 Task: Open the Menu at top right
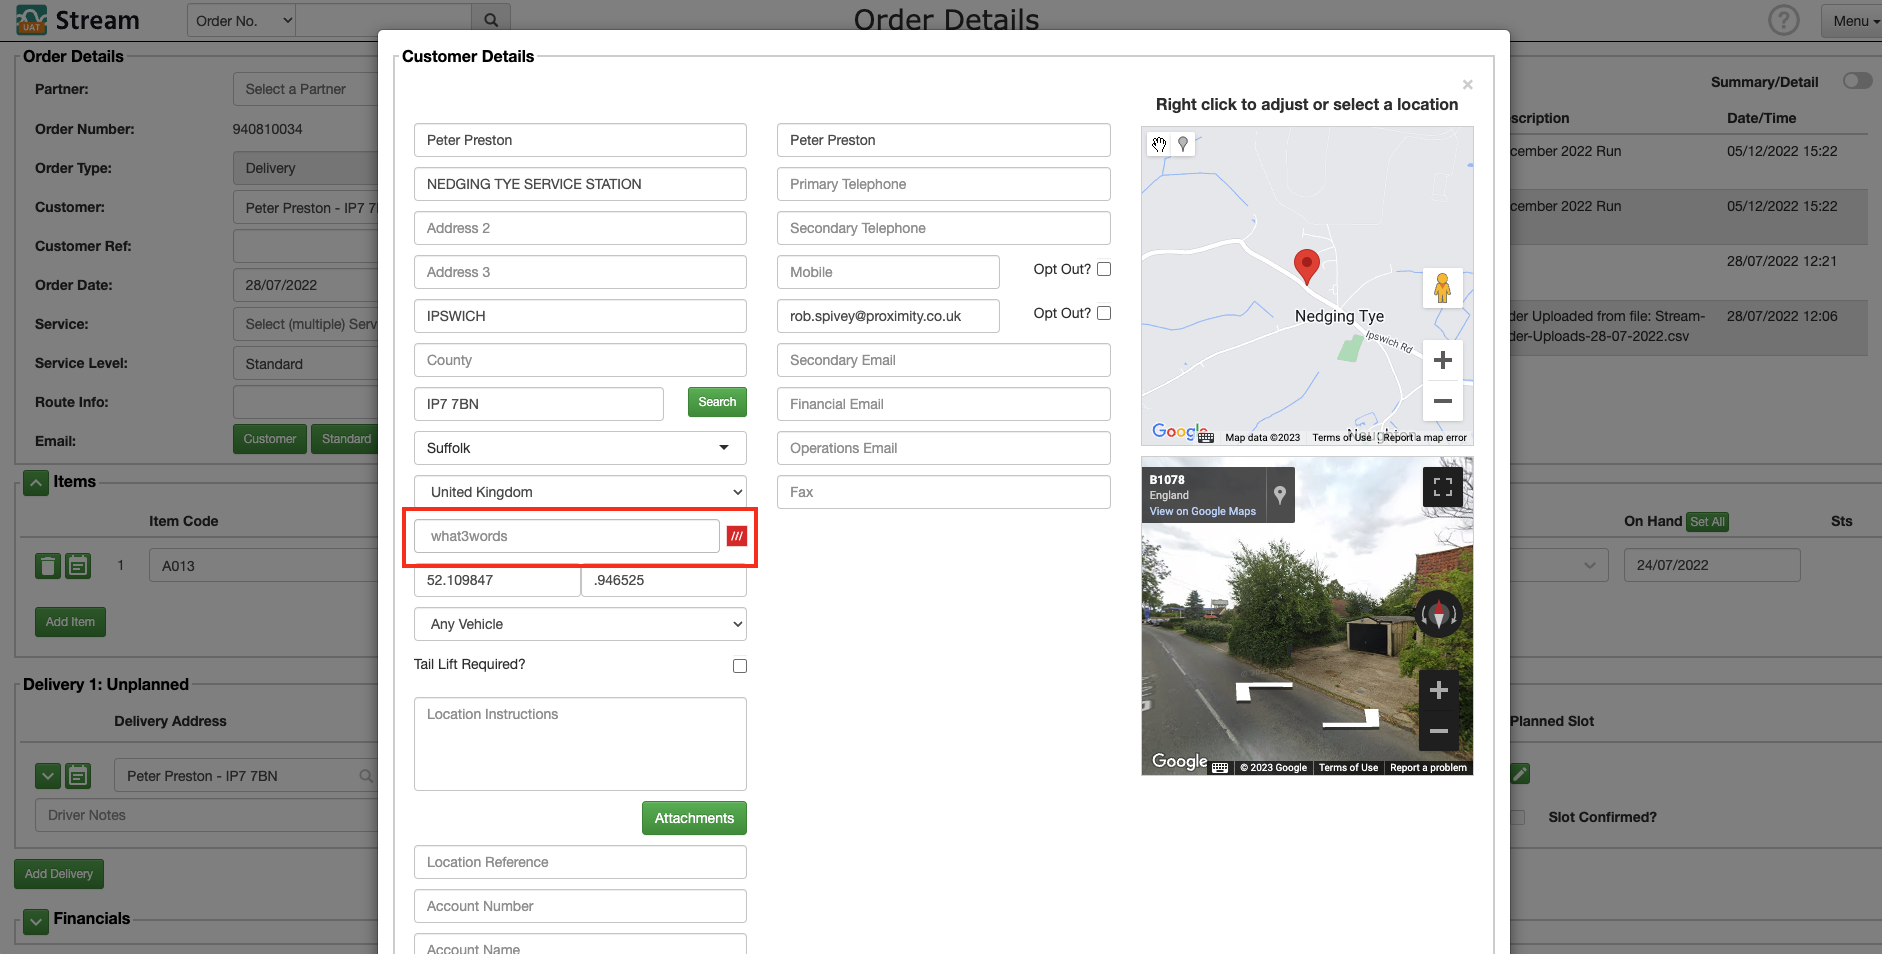click(1855, 20)
